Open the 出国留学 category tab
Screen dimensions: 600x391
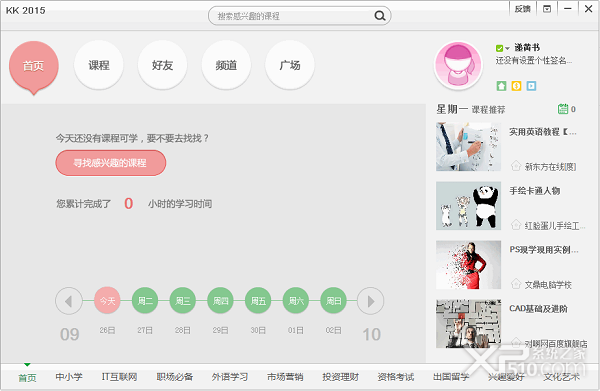tap(451, 377)
